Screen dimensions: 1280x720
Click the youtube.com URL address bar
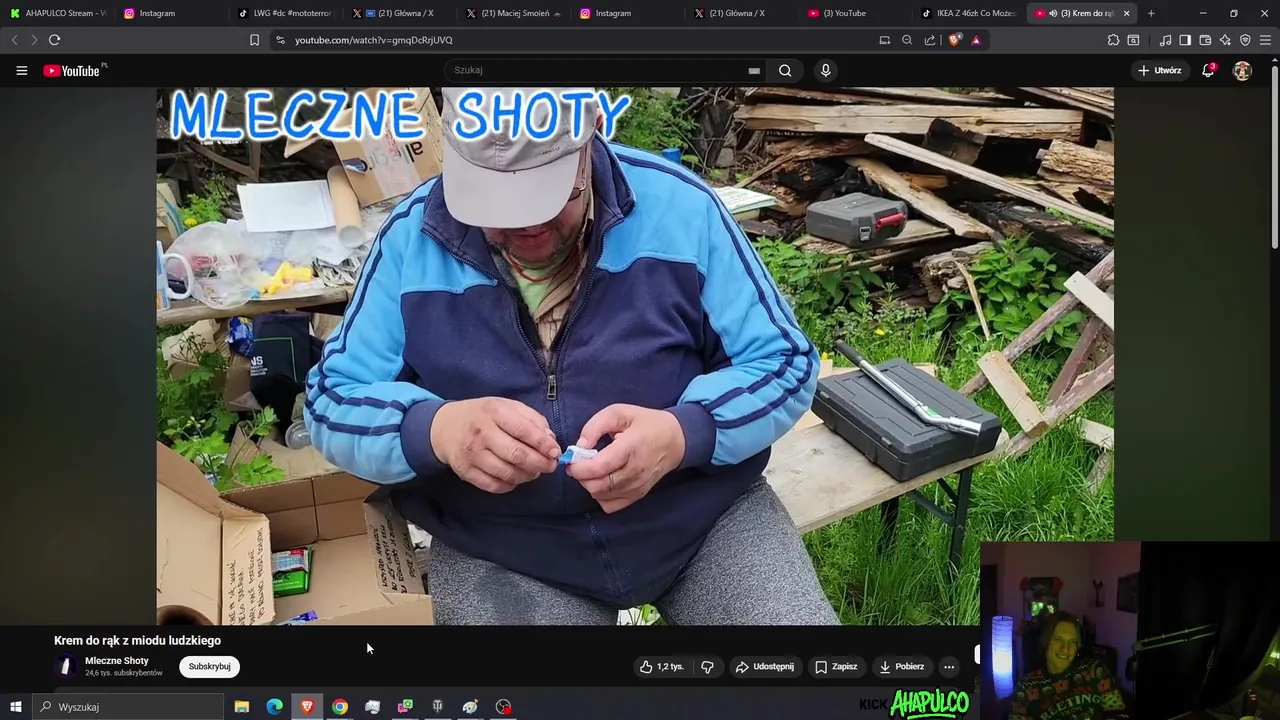click(373, 40)
